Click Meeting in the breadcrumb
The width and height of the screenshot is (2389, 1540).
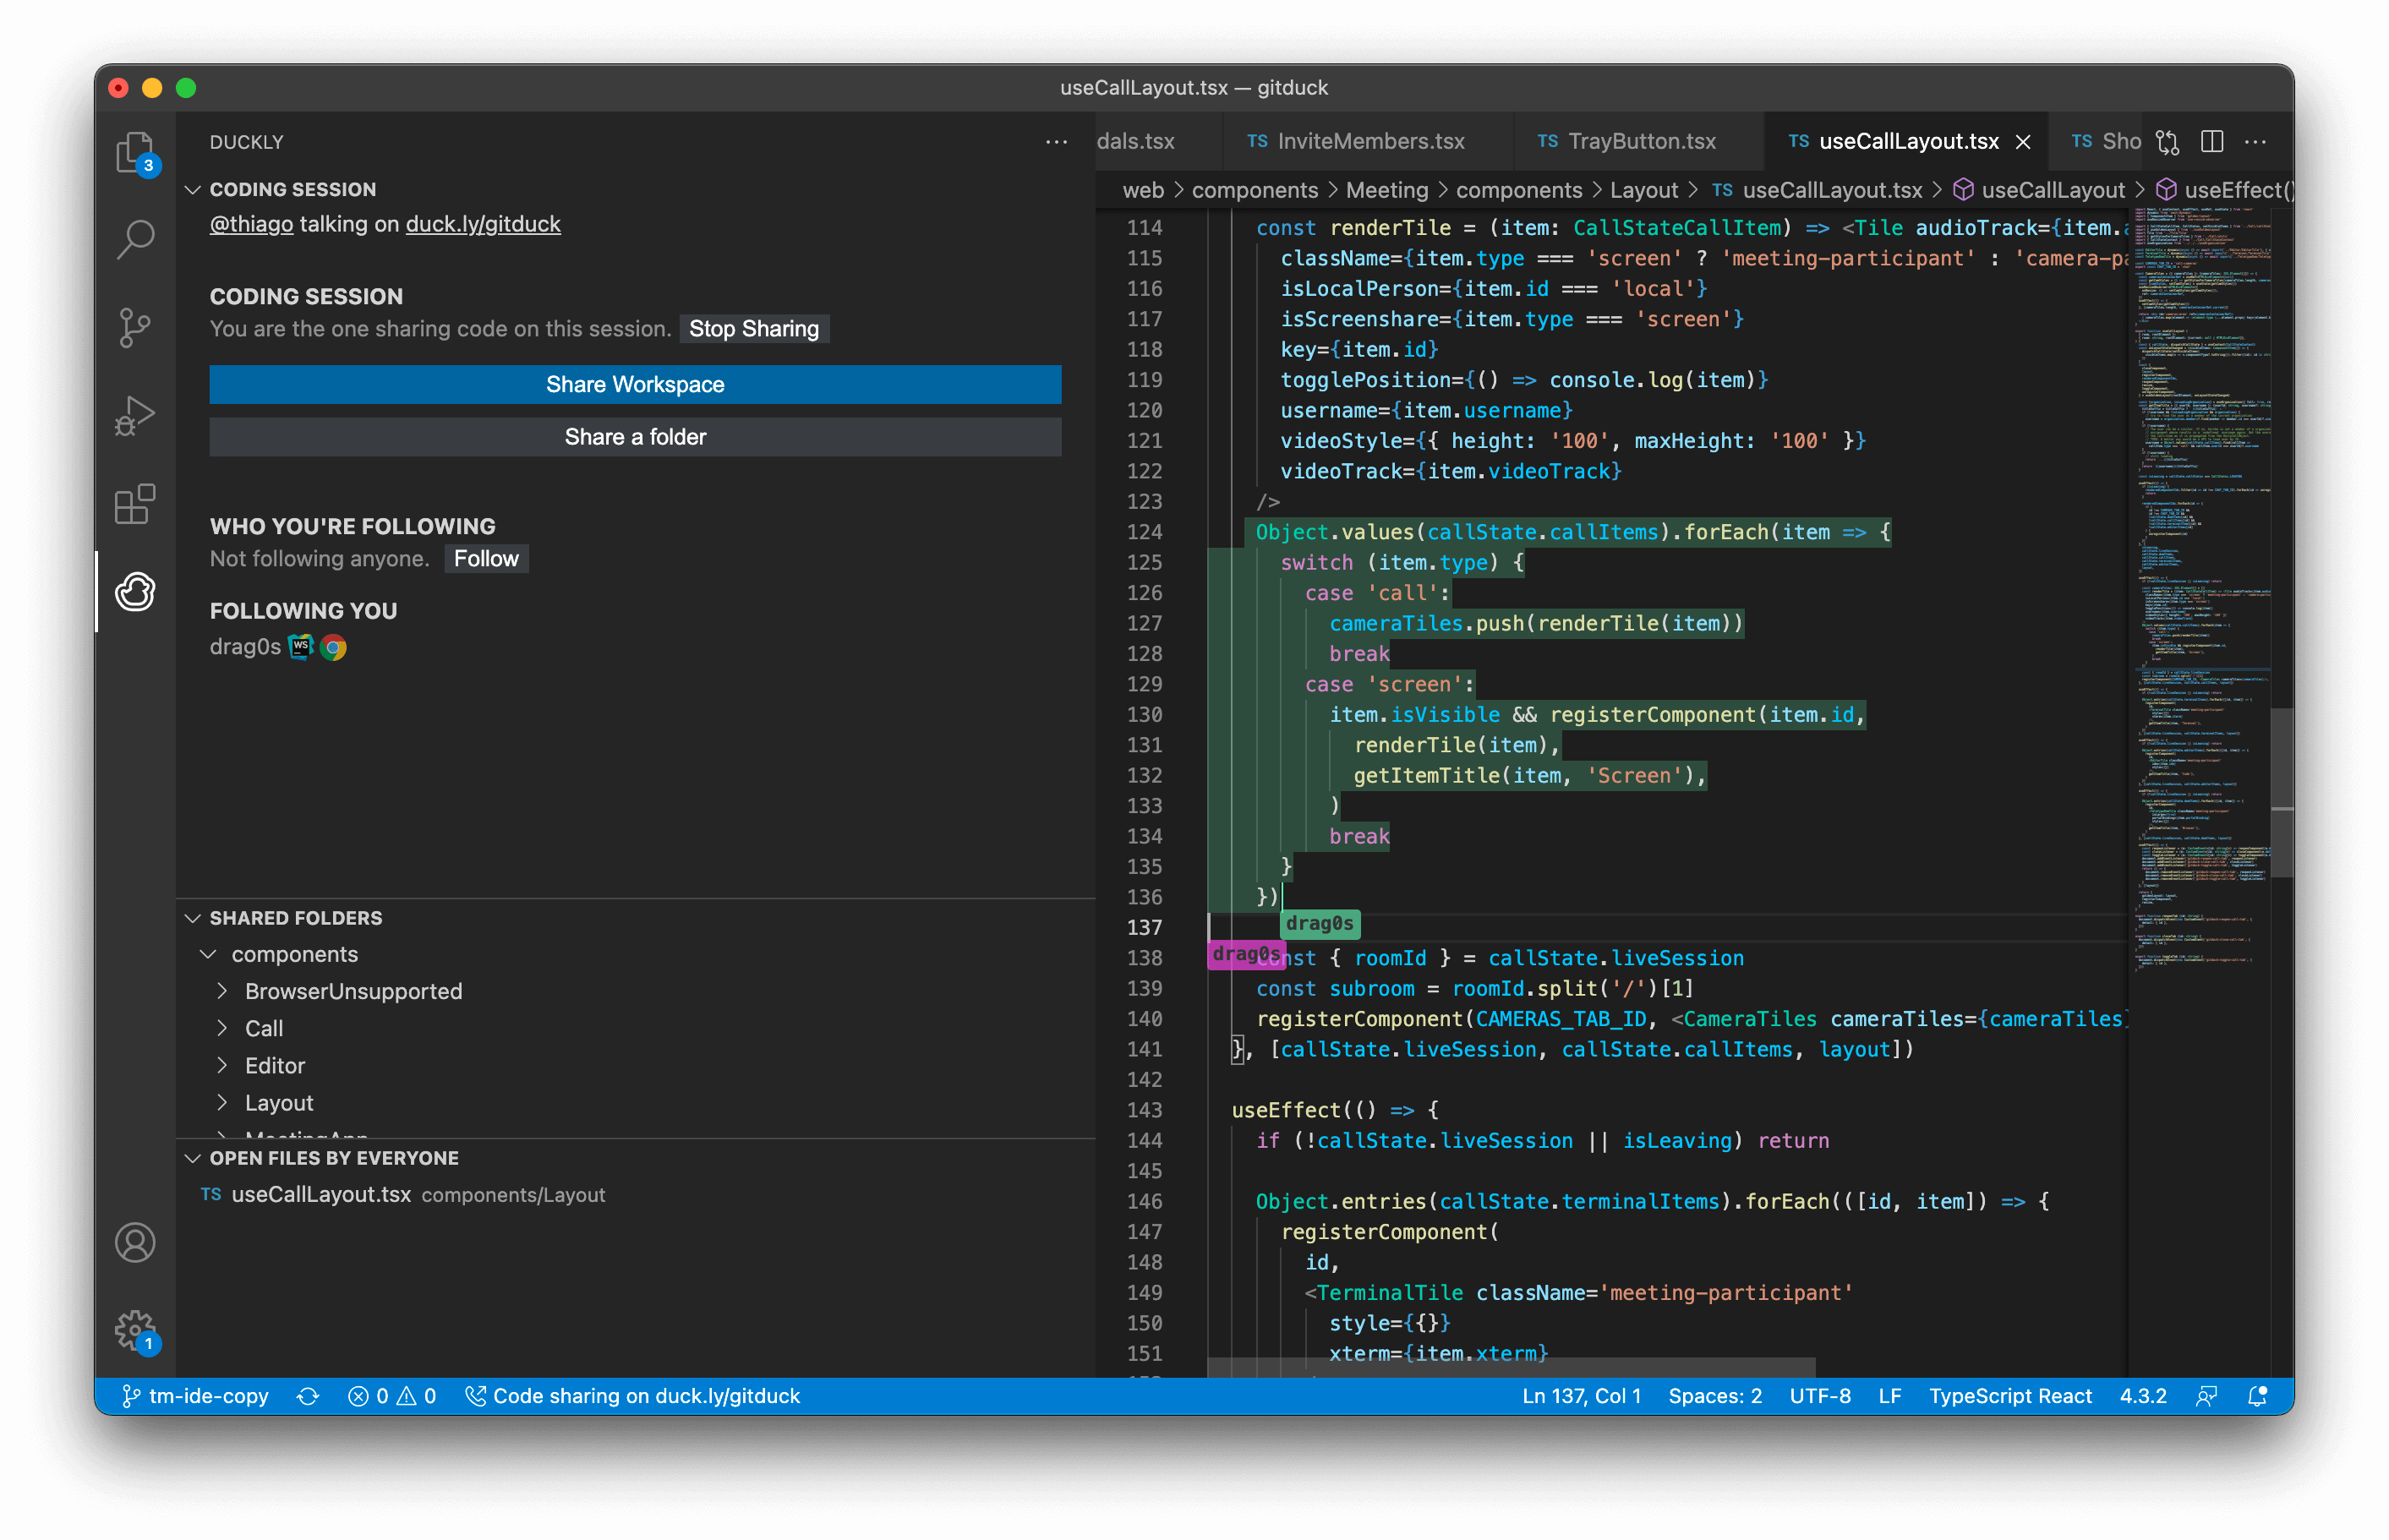(1386, 190)
